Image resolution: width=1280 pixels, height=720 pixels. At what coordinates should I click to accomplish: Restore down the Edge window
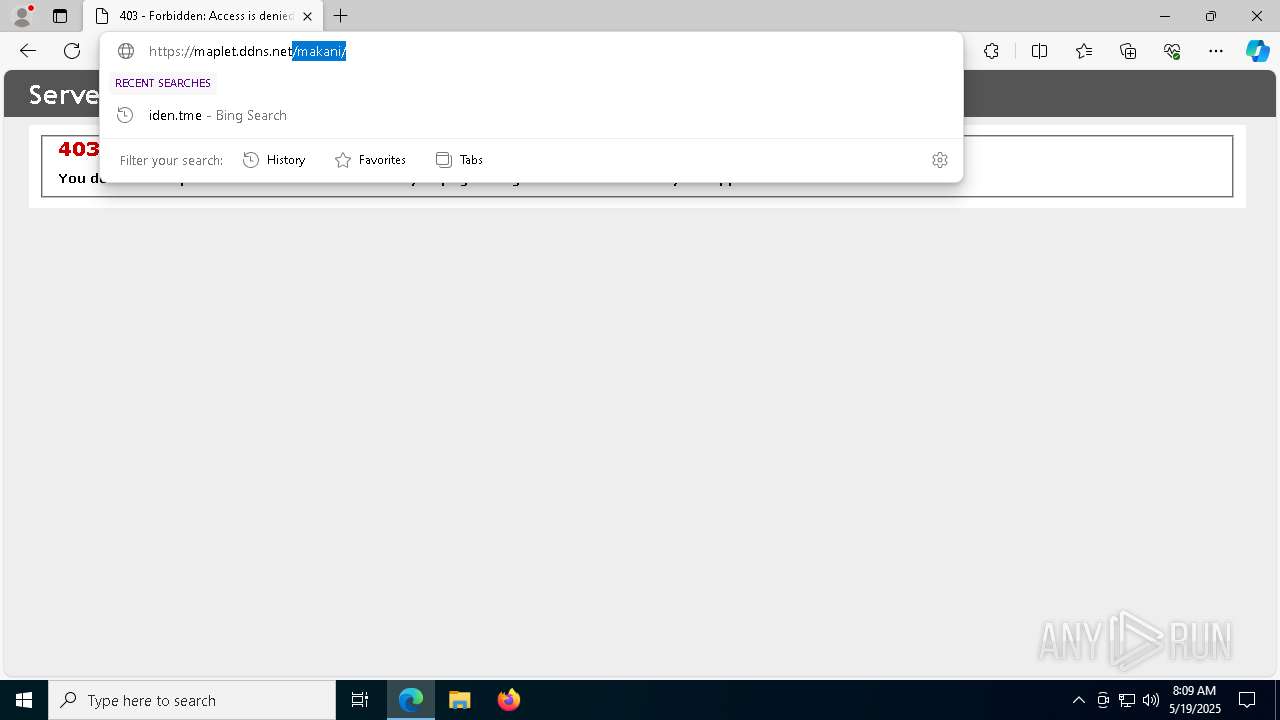pyautogui.click(x=1211, y=16)
